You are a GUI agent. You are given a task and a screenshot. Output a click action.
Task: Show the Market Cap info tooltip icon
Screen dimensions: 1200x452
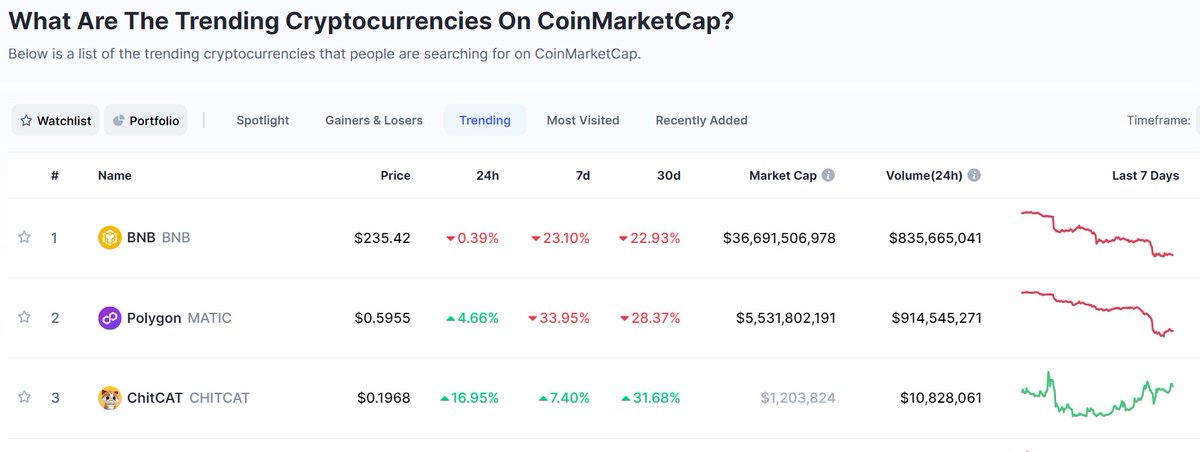828,175
